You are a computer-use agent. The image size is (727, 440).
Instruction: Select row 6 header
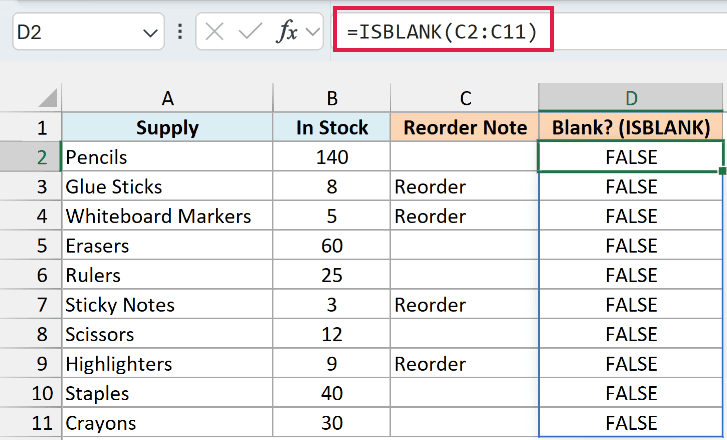tap(31, 275)
